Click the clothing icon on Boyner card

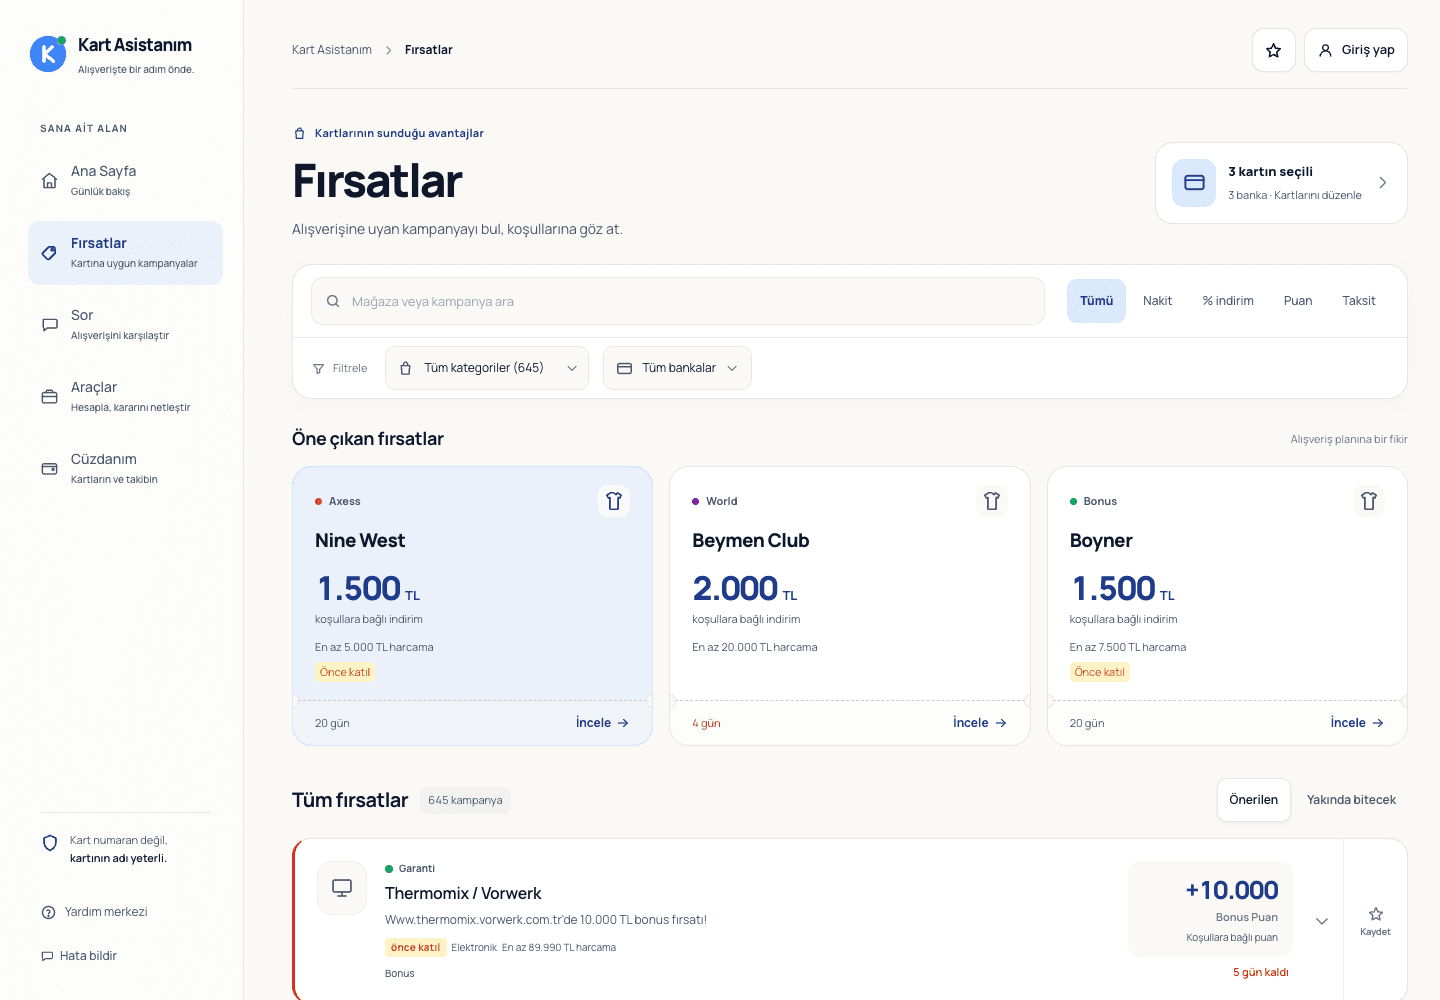click(1369, 501)
